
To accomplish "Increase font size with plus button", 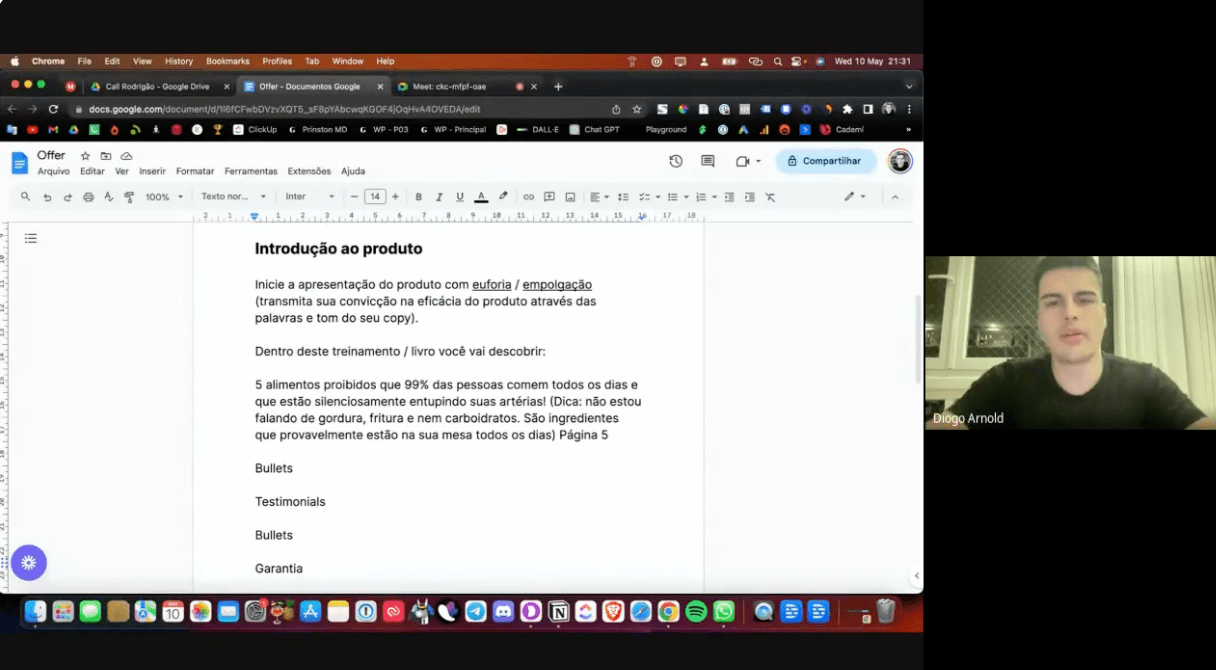I will click(x=395, y=197).
